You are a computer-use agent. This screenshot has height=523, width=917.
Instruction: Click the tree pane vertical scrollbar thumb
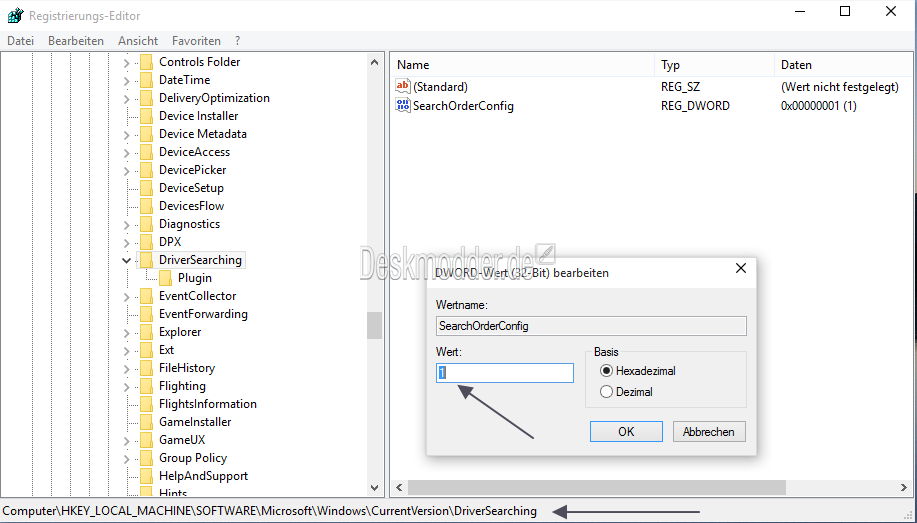click(374, 326)
